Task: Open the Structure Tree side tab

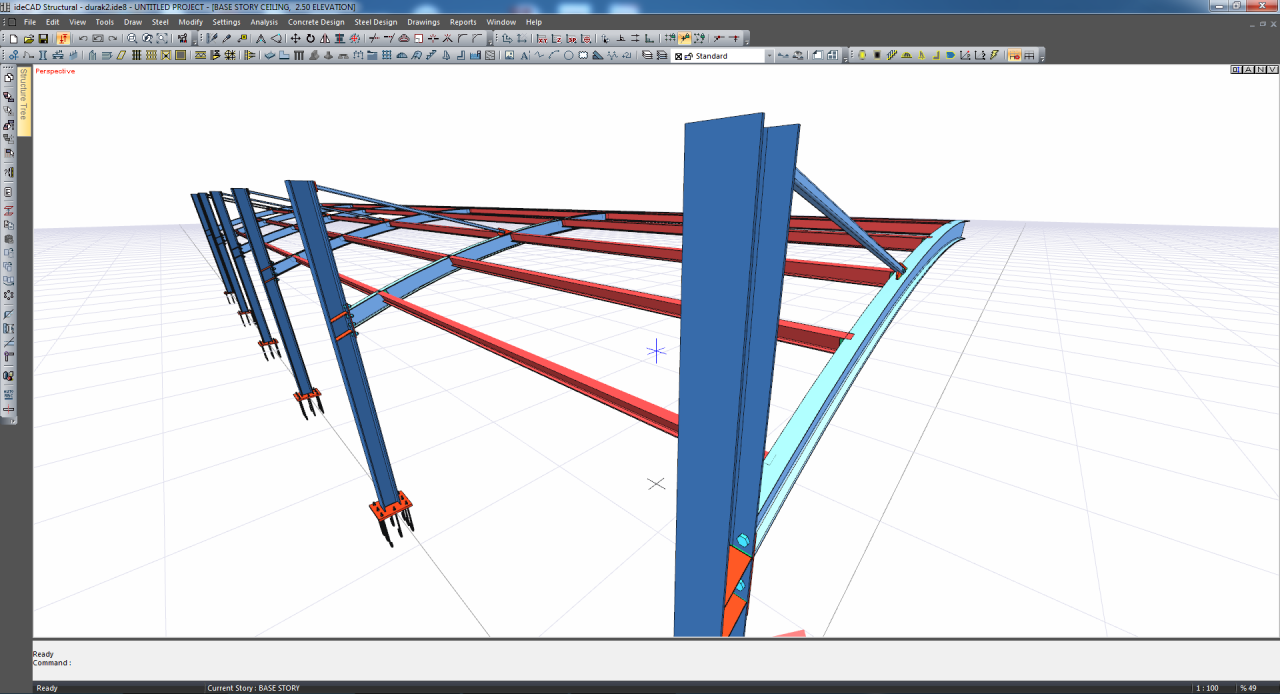Action: (24, 100)
